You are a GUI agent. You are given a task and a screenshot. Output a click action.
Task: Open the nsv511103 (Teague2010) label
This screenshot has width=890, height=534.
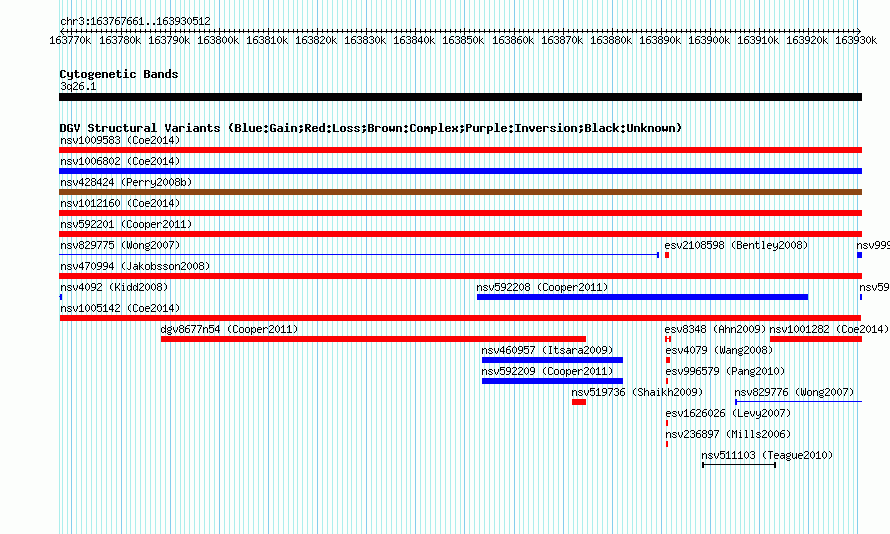click(x=767, y=455)
